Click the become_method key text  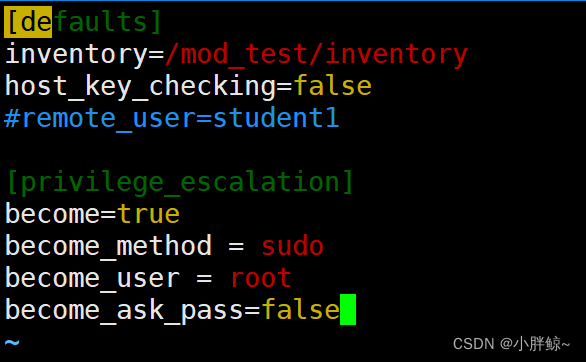(108, 246)
